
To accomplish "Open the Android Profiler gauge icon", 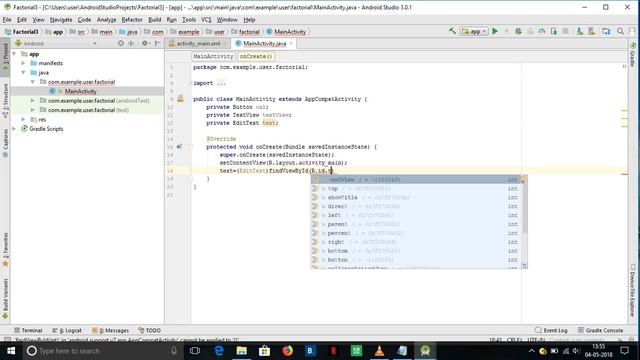I will pyautogui.click(x=542, y=31).
